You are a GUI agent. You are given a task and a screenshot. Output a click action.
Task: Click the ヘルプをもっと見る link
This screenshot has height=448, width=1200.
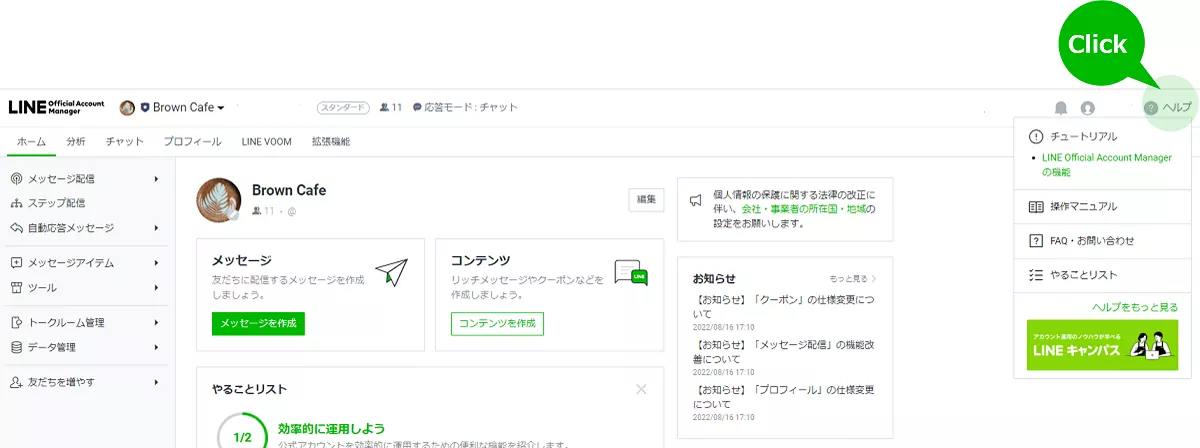(1134, 307)
